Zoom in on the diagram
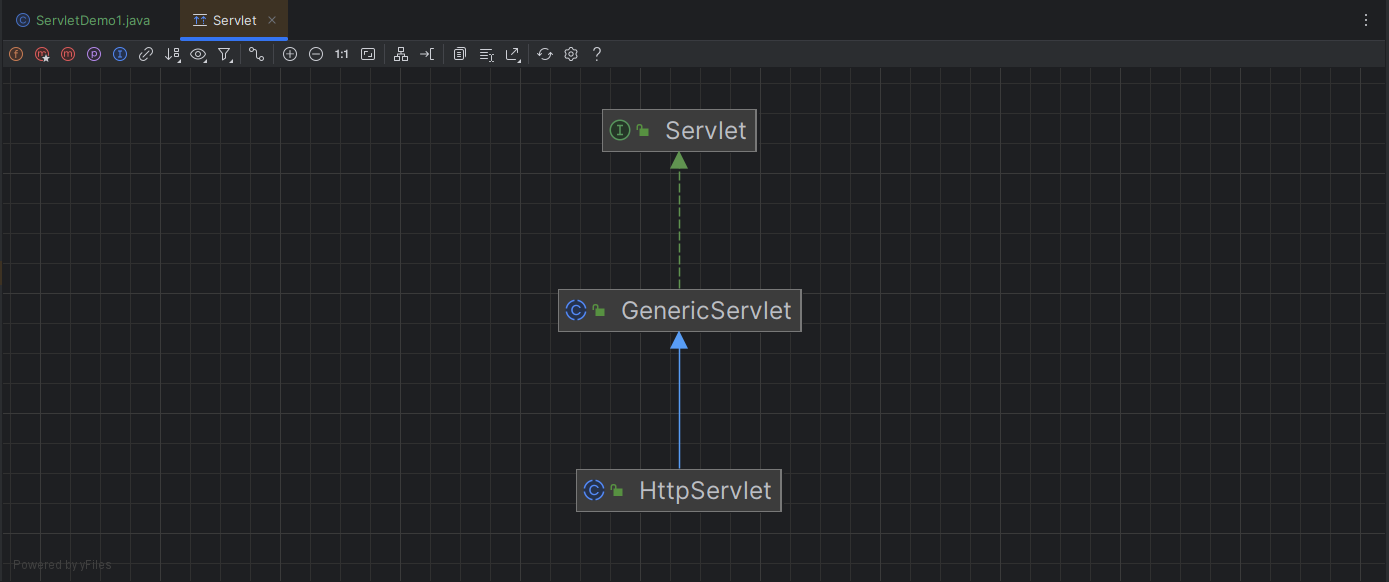 [x=290, y=54]
